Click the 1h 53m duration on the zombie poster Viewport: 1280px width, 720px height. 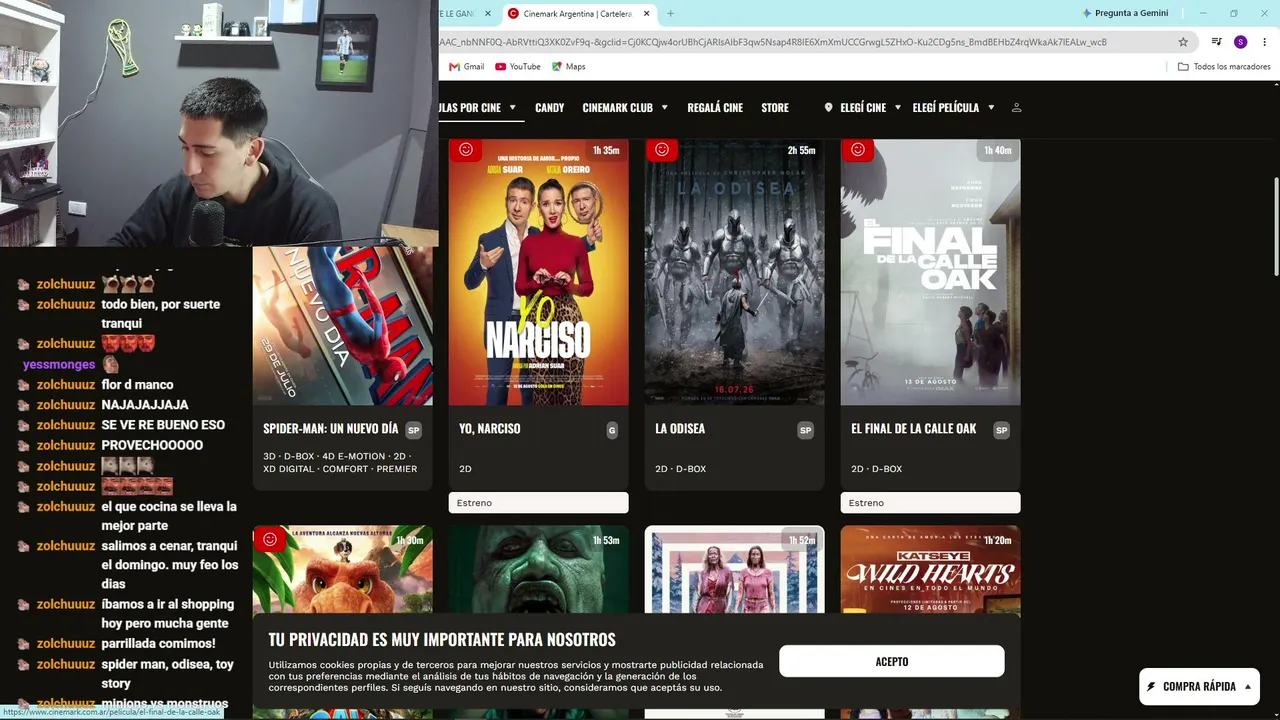click(x=606, y=541)
